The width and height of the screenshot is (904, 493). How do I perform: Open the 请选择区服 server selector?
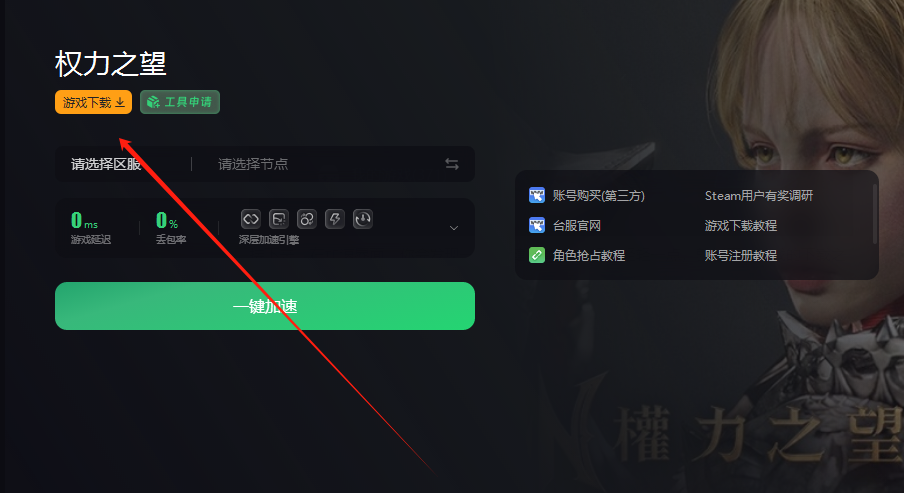pos(106,164)
